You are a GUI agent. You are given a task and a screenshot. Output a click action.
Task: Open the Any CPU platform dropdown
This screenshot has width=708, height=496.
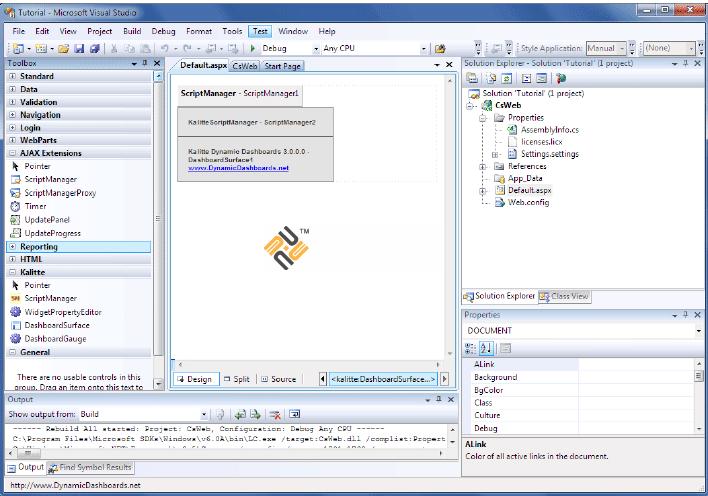coord(424,48)
